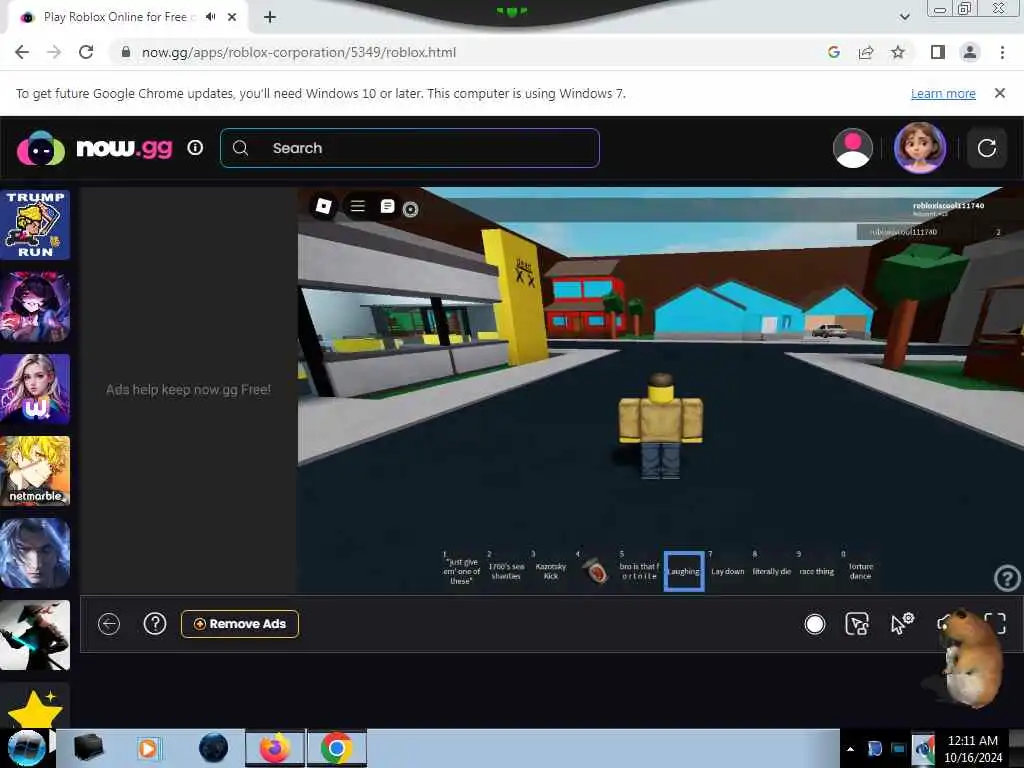Screen dimensions: 1024x768
Task: Open Chrome profile menu
Action: pos(970,52)
